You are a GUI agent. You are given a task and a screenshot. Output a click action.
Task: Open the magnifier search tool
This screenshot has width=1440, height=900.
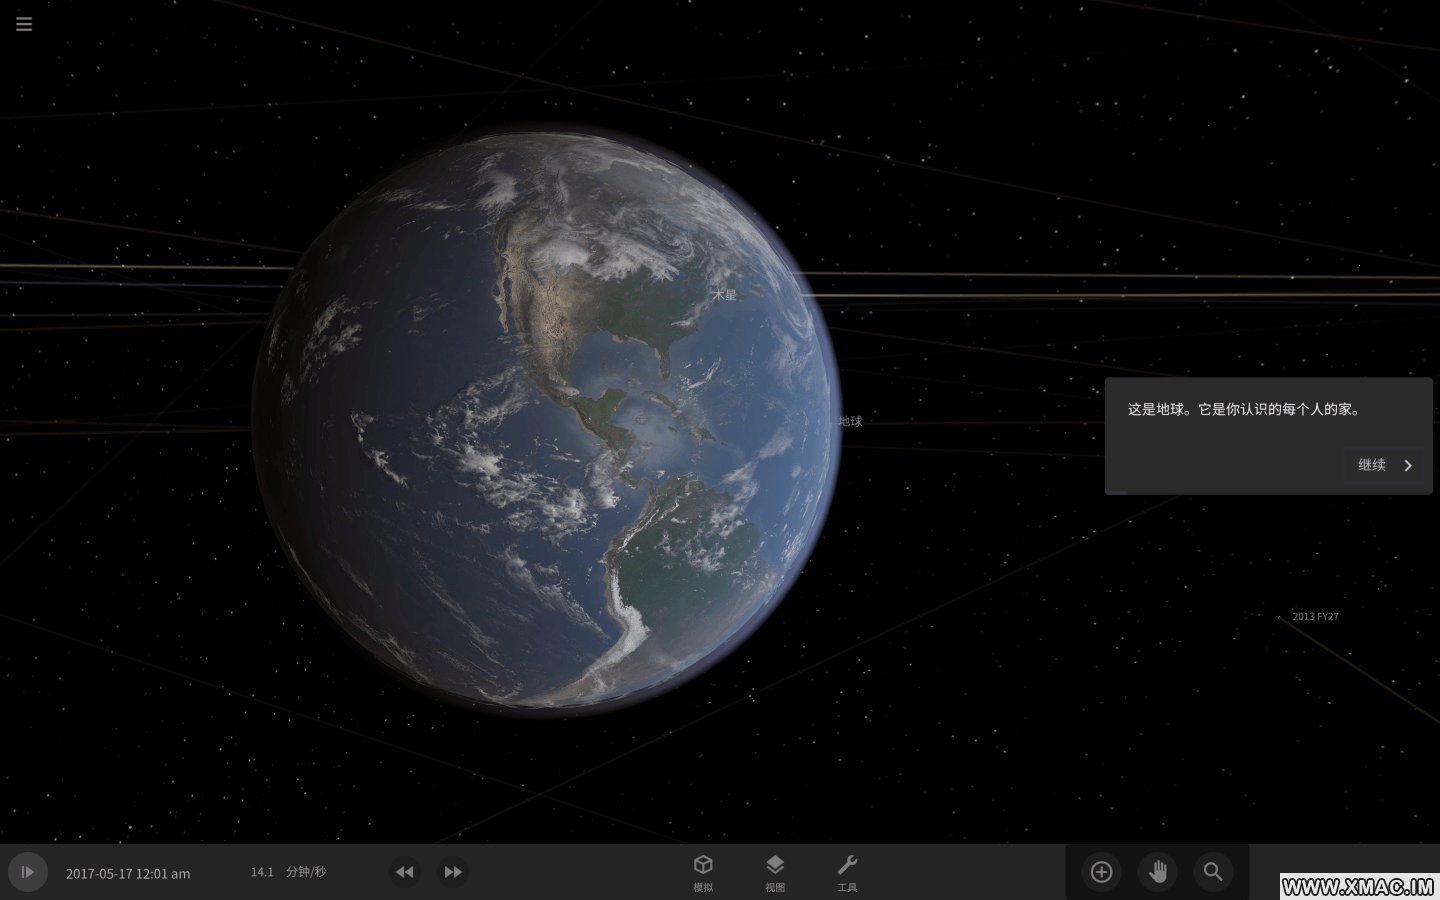pos(1213,872)
